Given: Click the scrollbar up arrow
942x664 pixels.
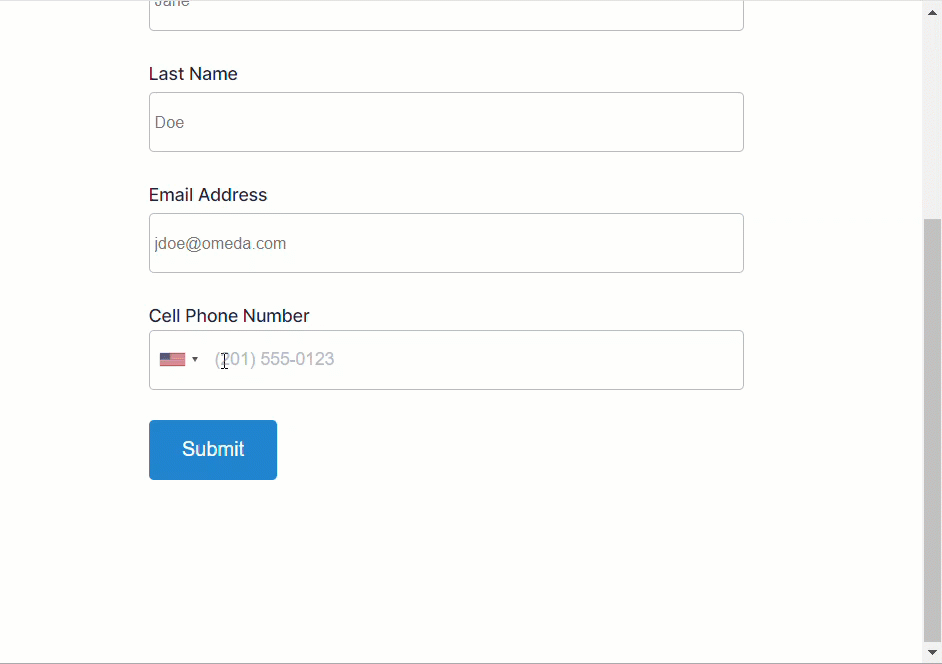Looking at the screenshot, I should (x=932, y=6).
